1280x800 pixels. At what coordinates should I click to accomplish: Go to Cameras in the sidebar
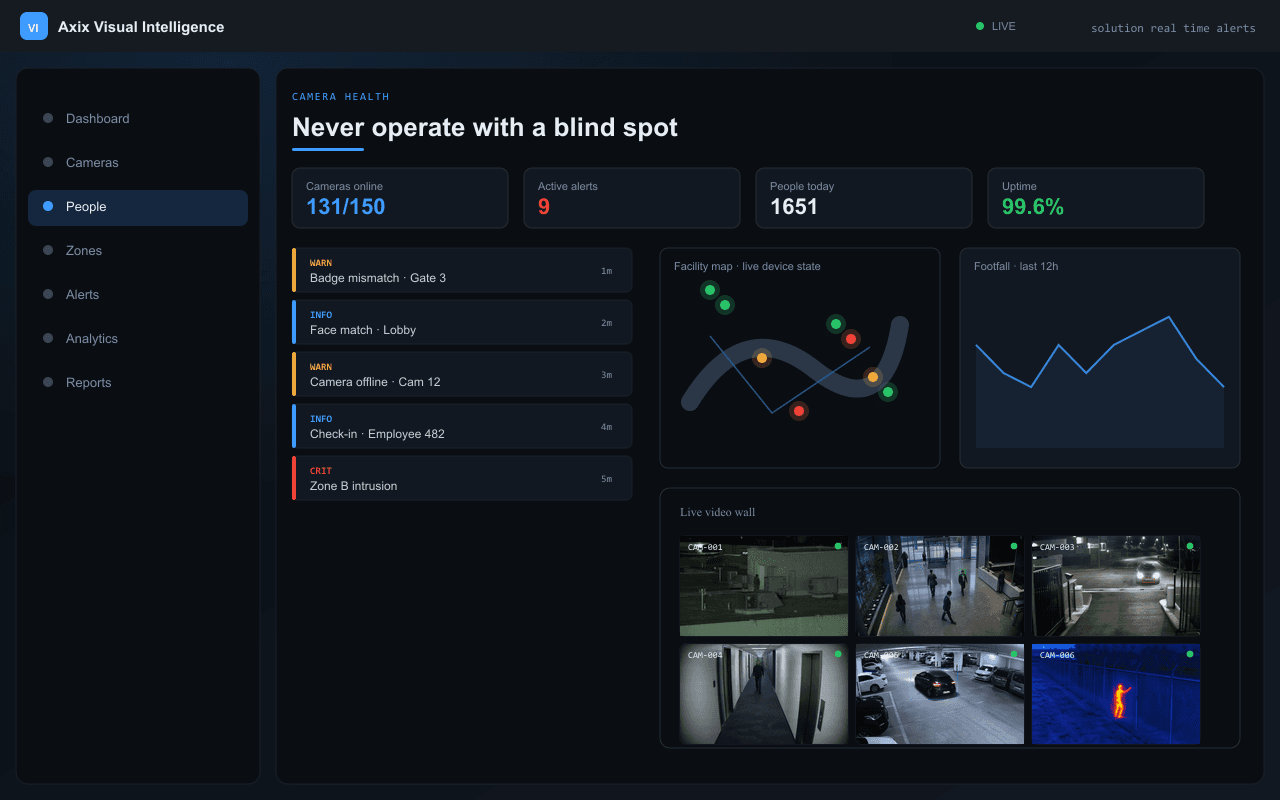138,162
